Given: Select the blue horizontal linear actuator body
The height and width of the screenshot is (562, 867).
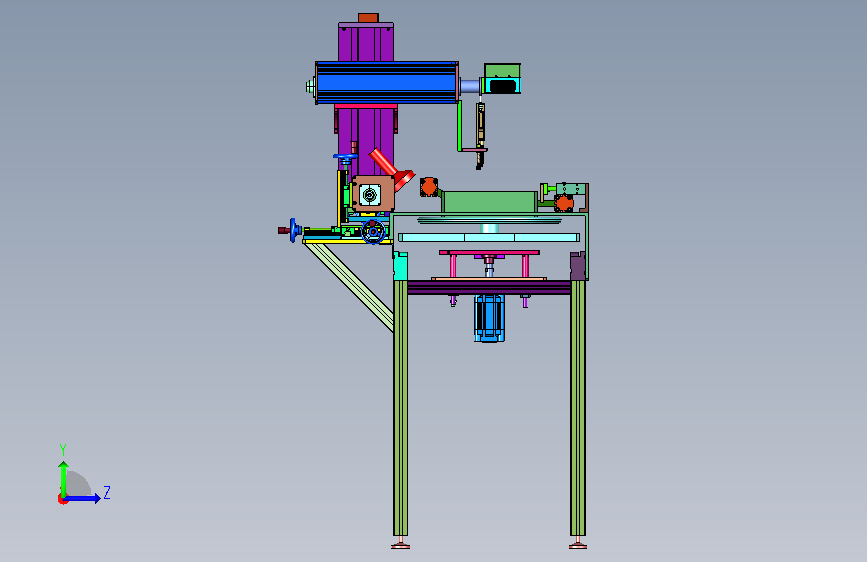Looking at the screenshot, I should click(387, 83).
